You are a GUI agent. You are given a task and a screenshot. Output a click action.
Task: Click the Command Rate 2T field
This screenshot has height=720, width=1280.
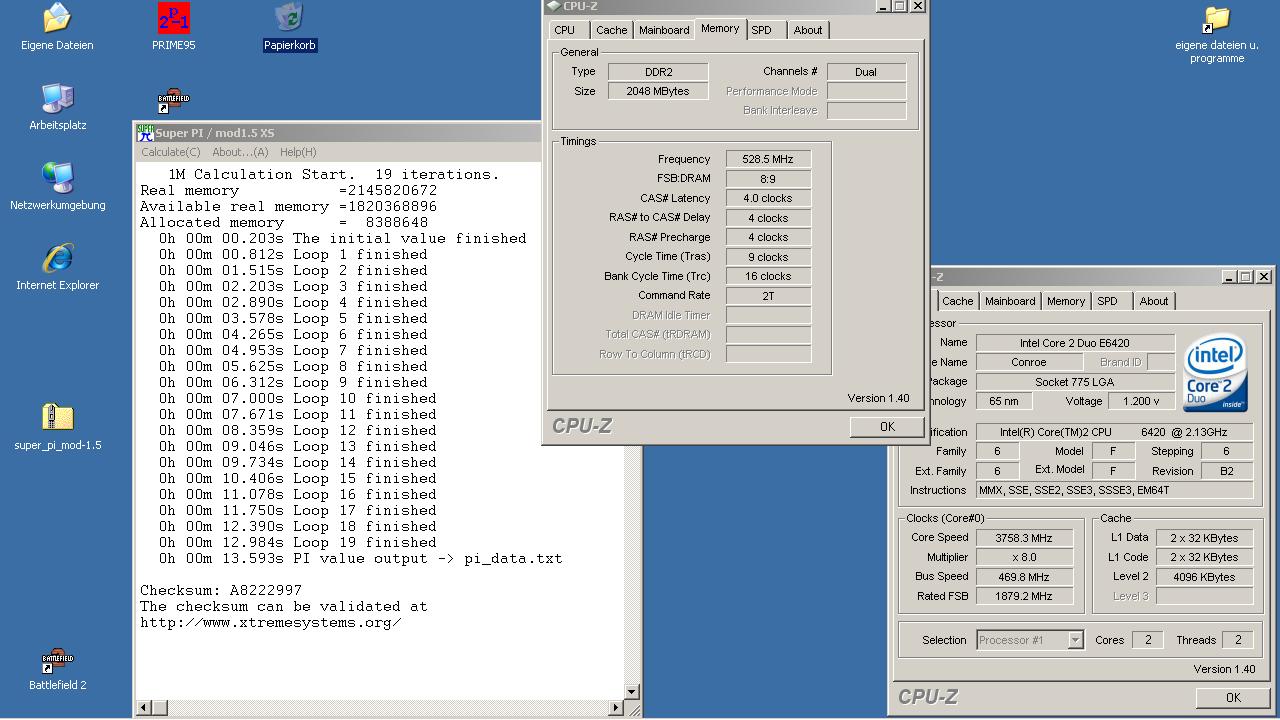tap(768, 296)
